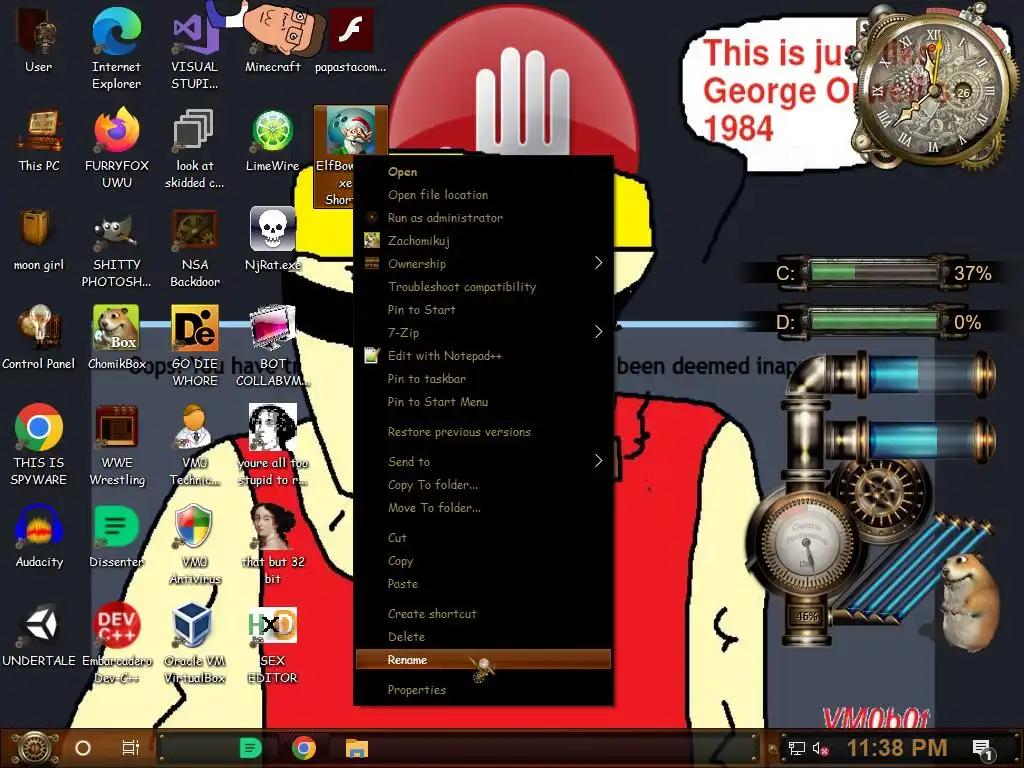Image resolution: width=1024 pixels, height=768 pixels.
Task: Open the BOT COLLABVM icon
Action: click(x=272, y=346)
